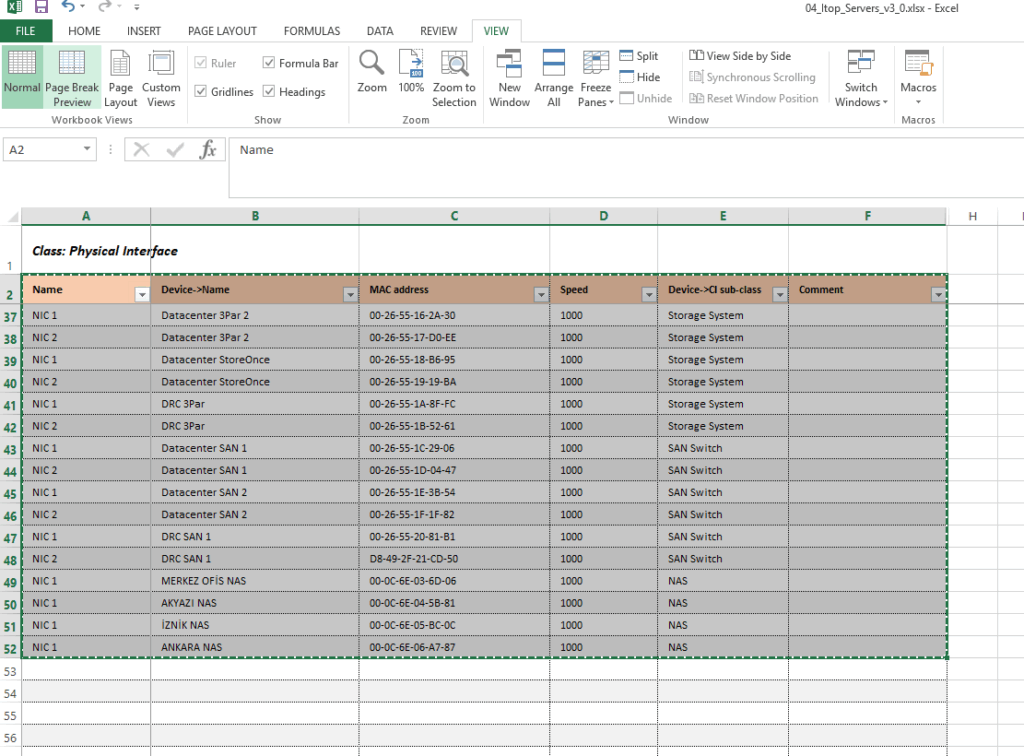The height and width of the screenshot is (756, 1024).
Task: Open the Device->Name column filter dropdown
Action: click(350, 295)
